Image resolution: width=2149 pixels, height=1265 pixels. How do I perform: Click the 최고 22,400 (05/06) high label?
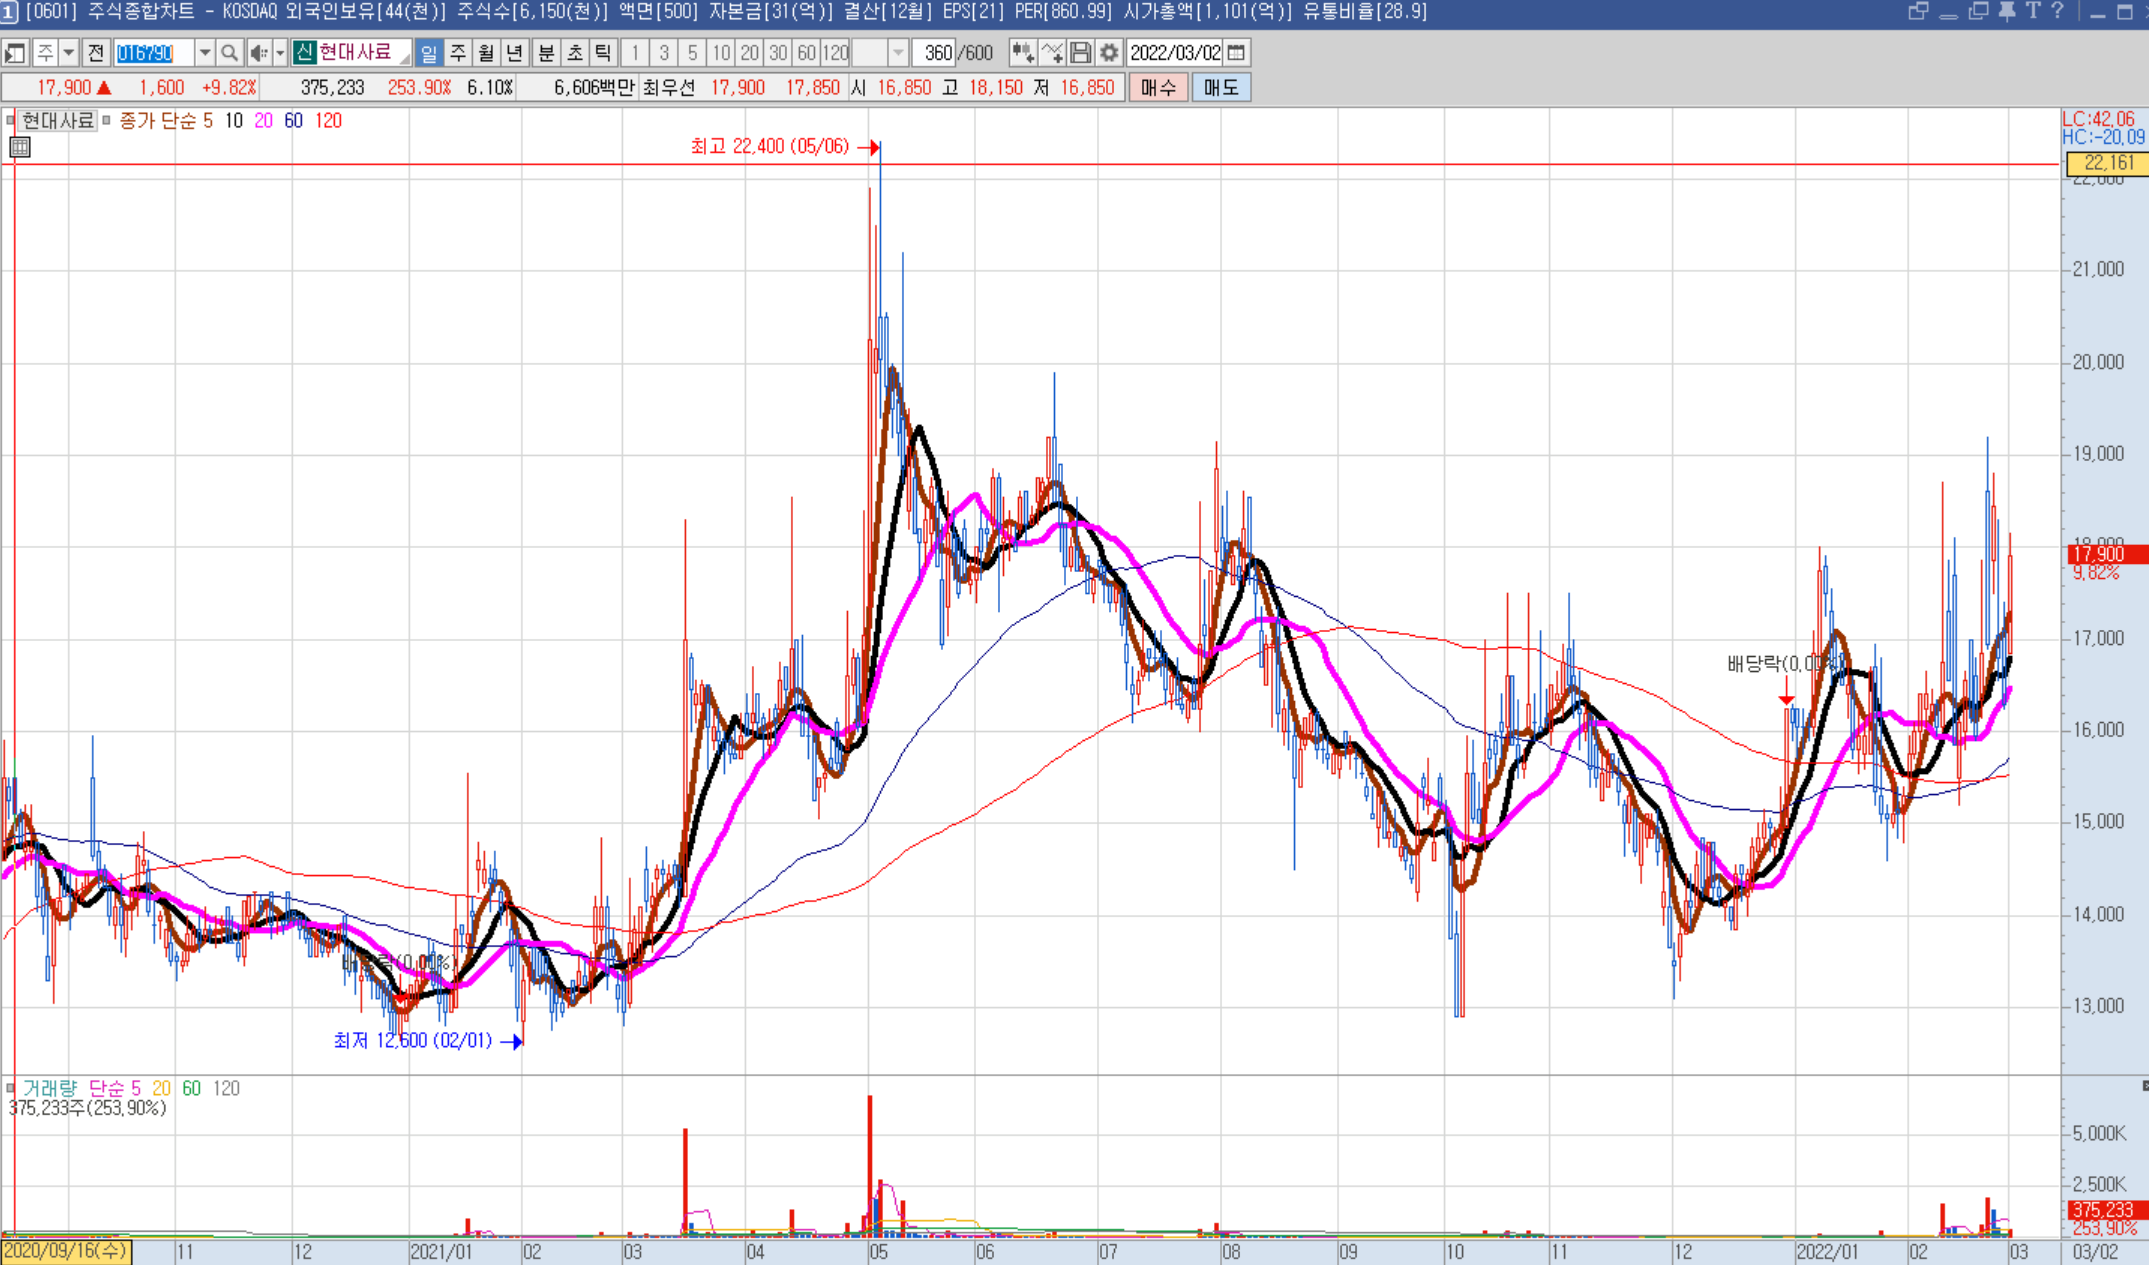[769, 147]
